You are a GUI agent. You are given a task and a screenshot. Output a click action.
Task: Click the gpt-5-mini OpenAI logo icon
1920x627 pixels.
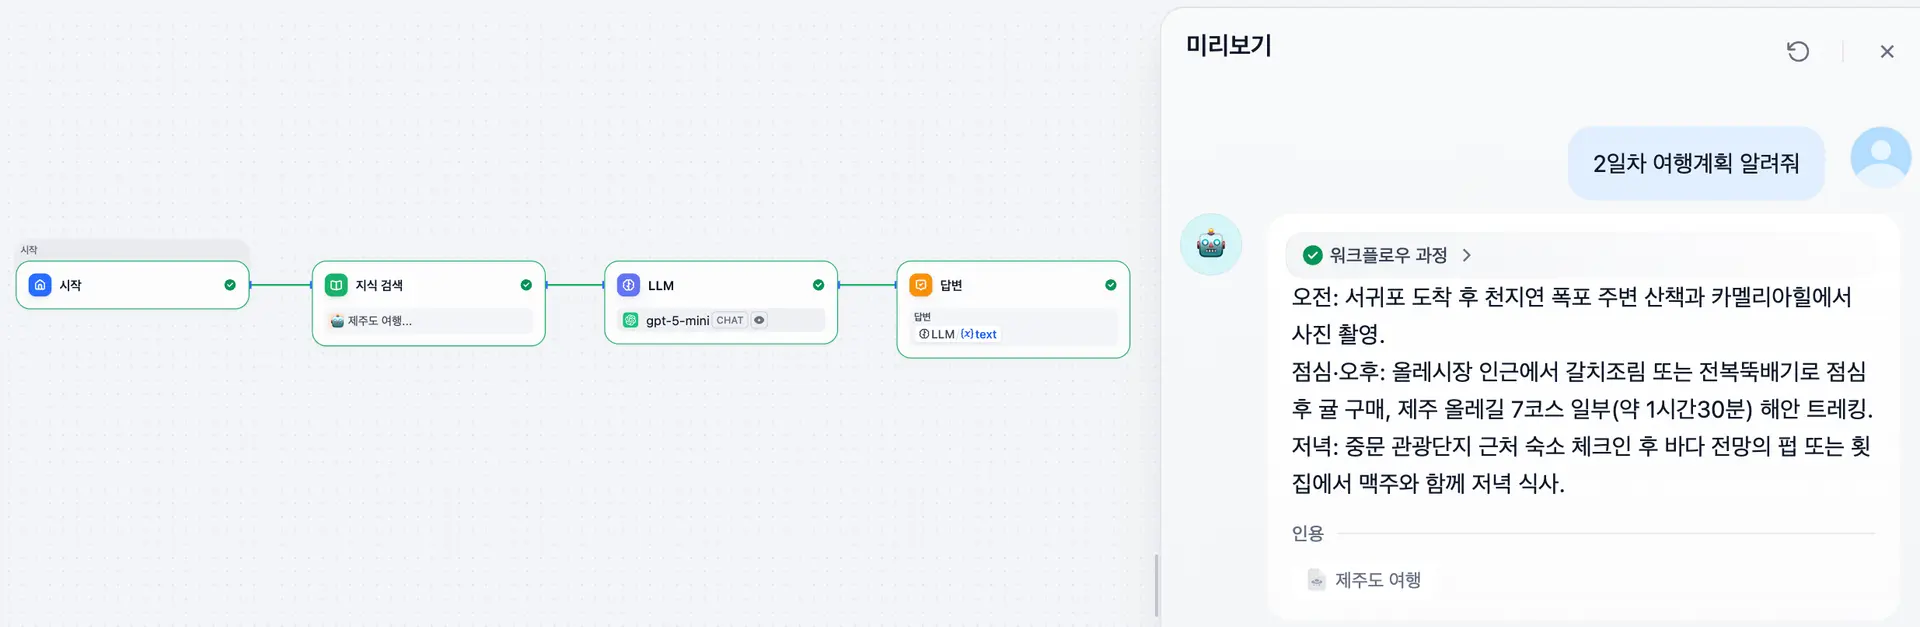[x=631, y=320]
